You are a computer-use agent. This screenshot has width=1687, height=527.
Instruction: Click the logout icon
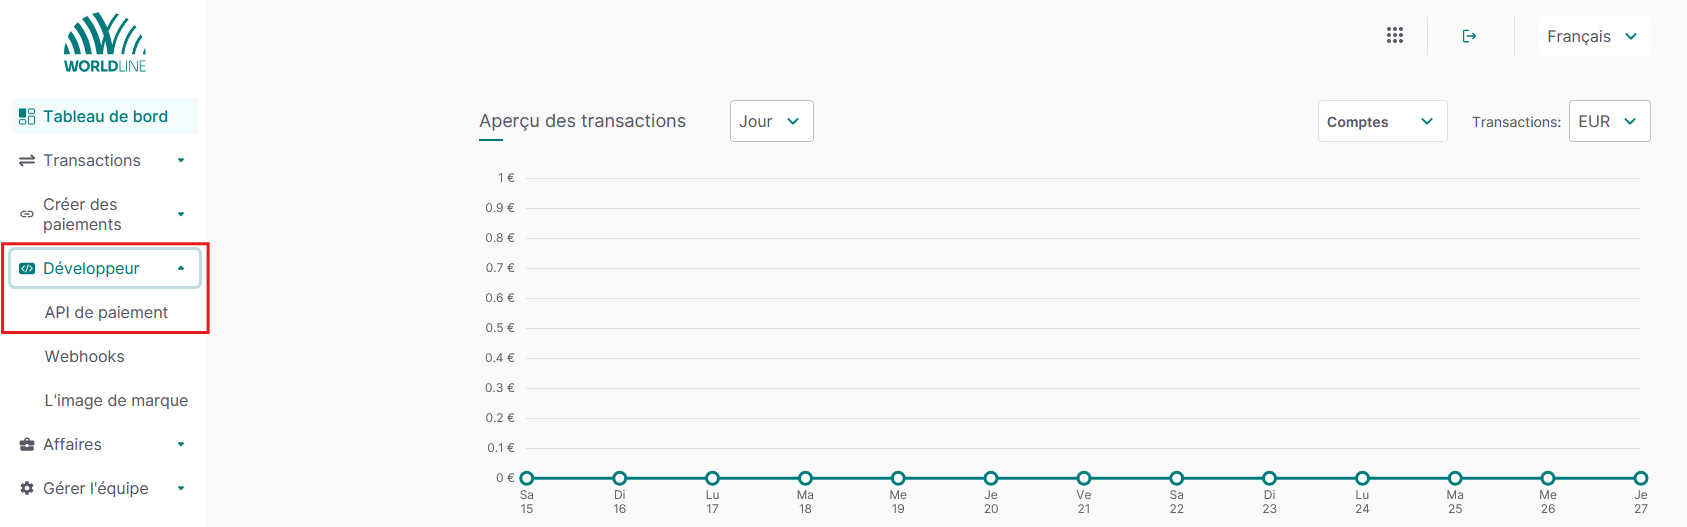[1469, 36]
